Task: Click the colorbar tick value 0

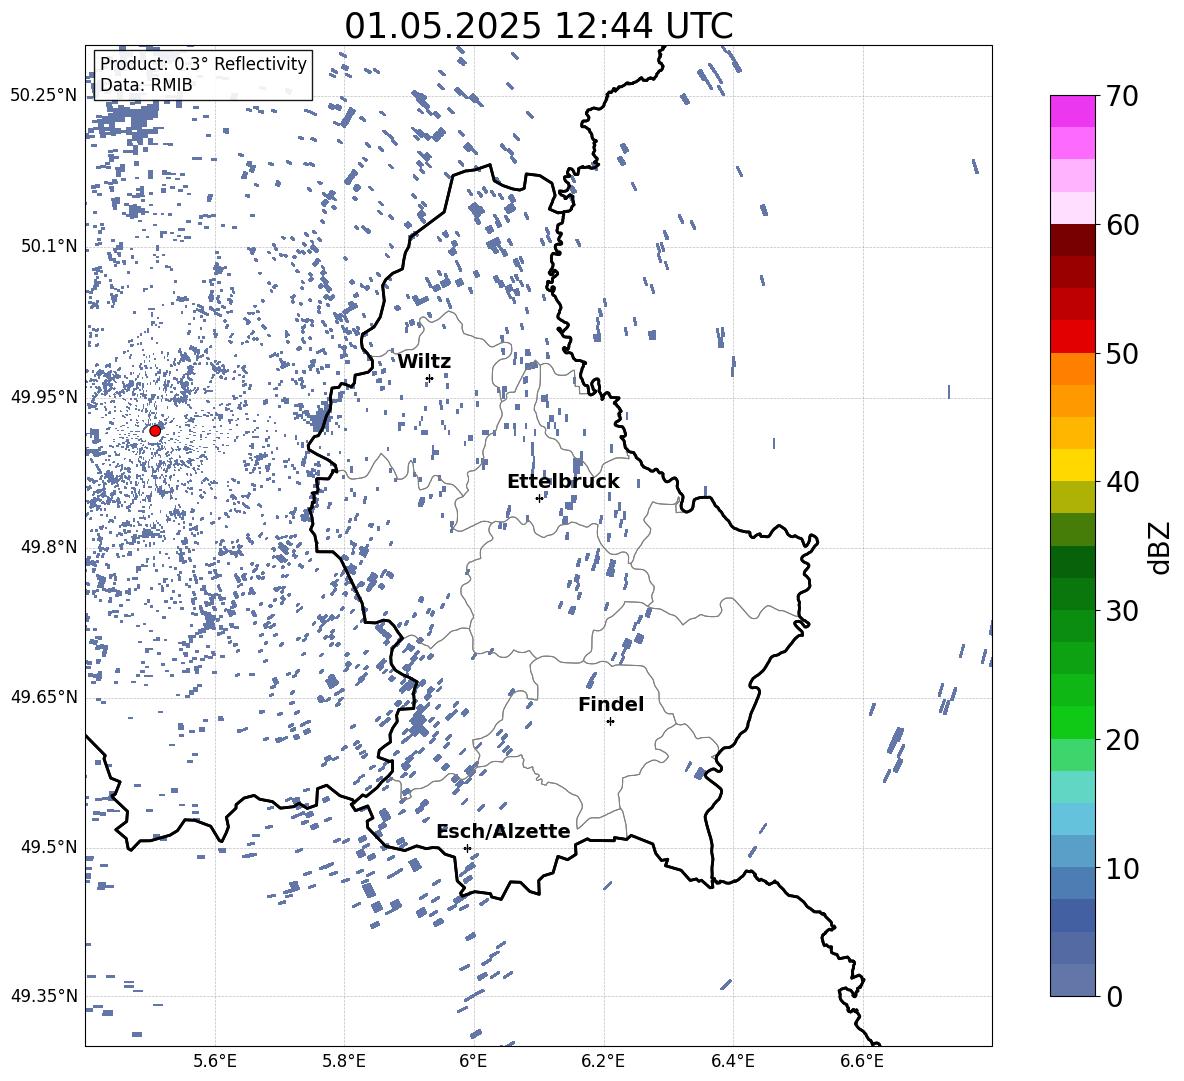Action: tap(1115, 997)
